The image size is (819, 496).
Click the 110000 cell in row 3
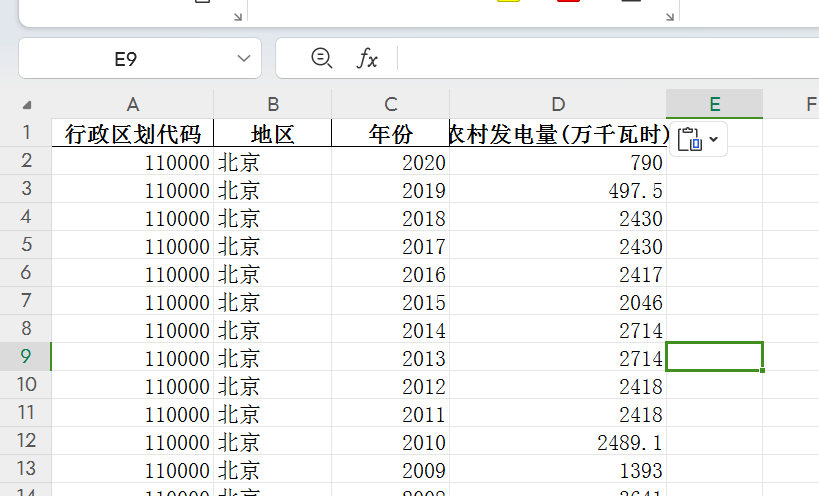pyautogui.click(x=133, y=190)
